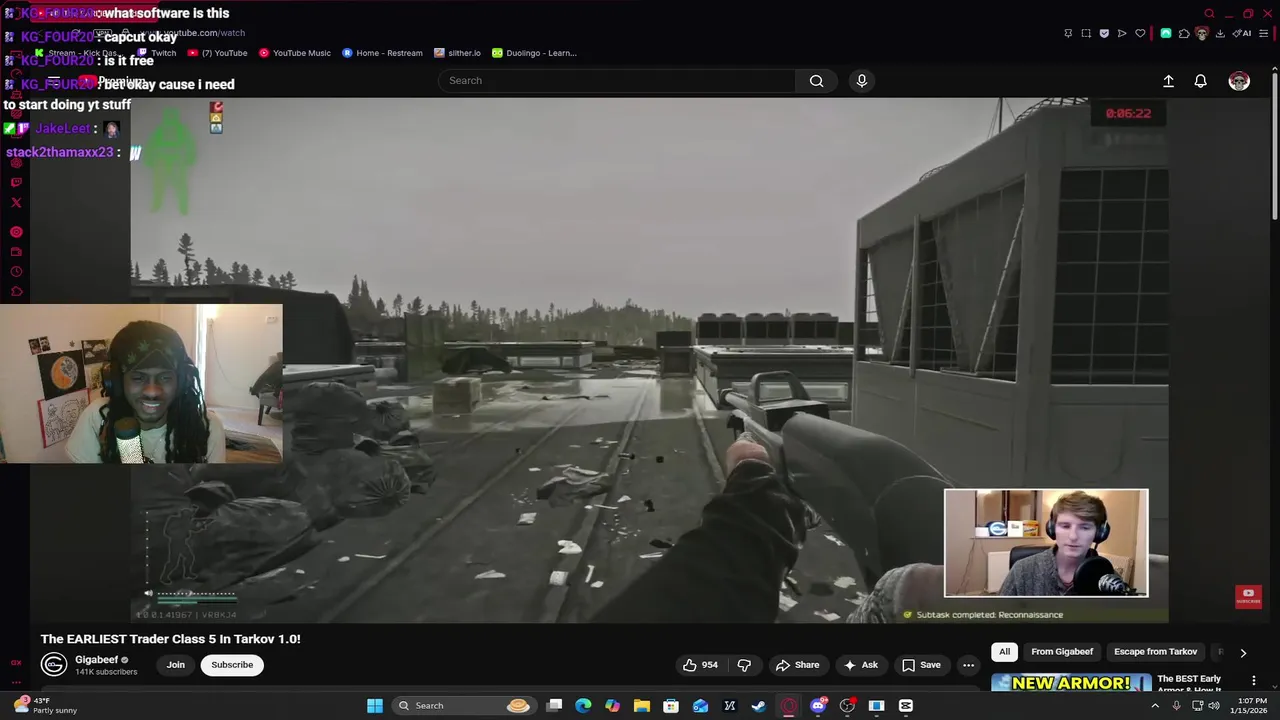Image resolution: width=1280 pixels, height=720 pixels.
Task: Open File Explorer from the taskbar
Action: 642,706
